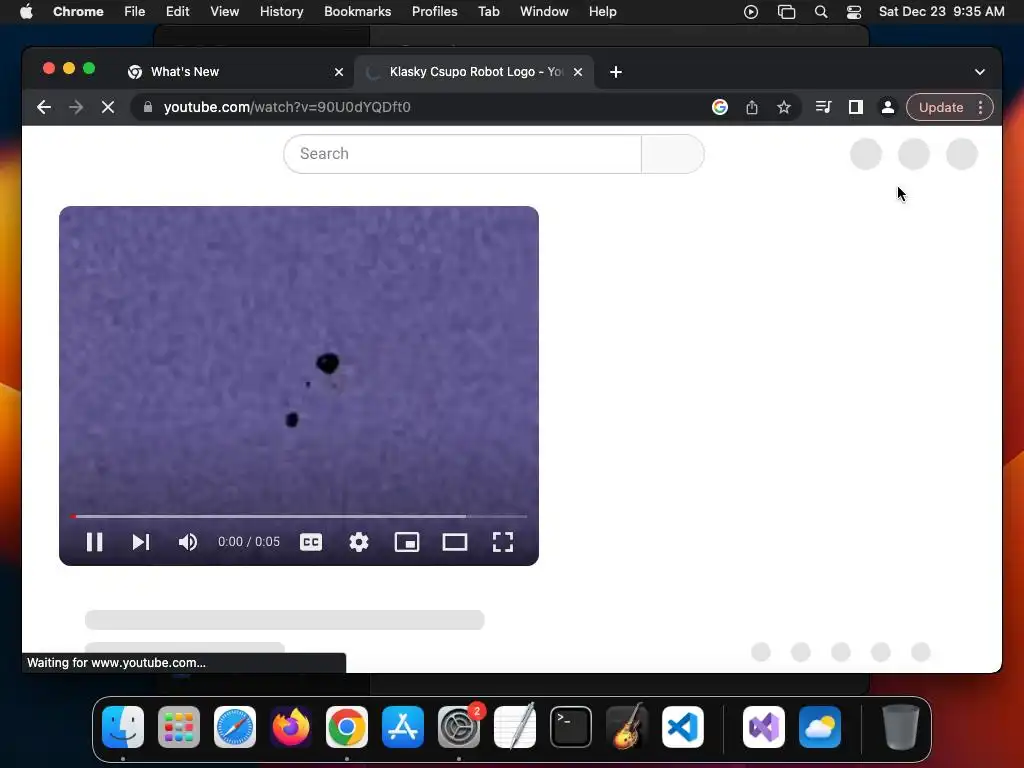Open the File menu
Image resolution: width=1024 pixels, height=768 pixels.
pos(135,12)
